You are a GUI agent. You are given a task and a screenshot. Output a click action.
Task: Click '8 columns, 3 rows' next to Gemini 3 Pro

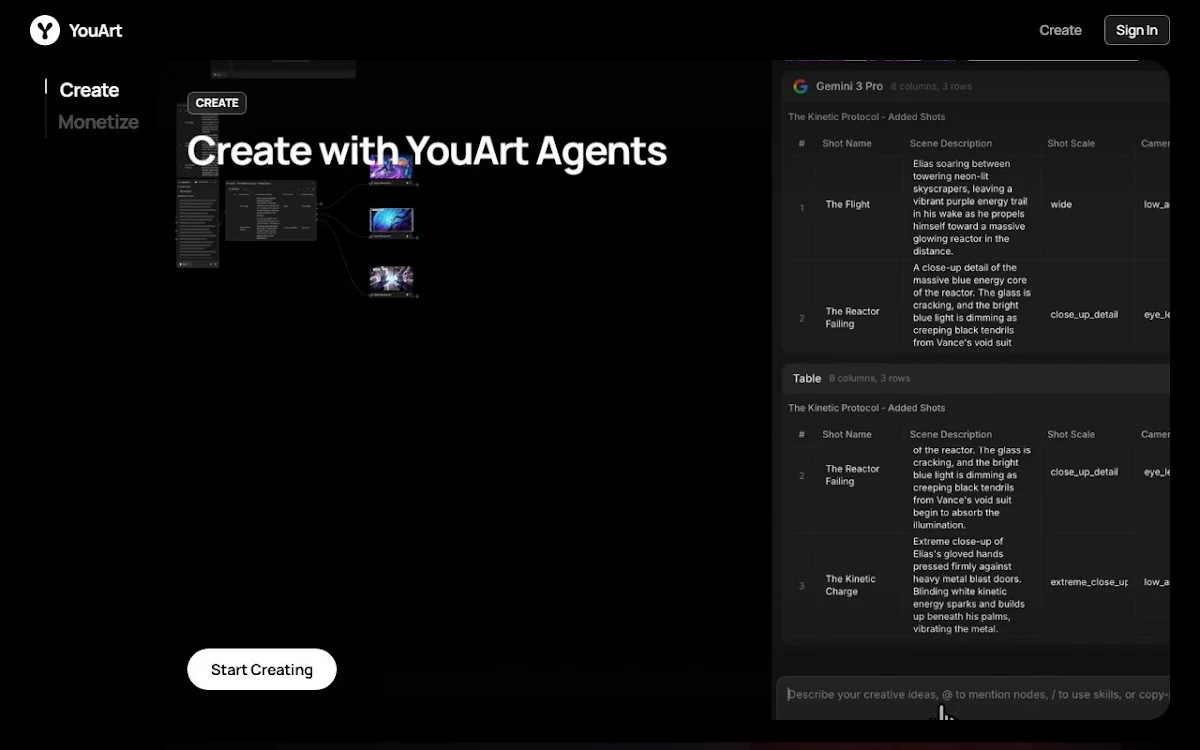click(x=931, y=87)
